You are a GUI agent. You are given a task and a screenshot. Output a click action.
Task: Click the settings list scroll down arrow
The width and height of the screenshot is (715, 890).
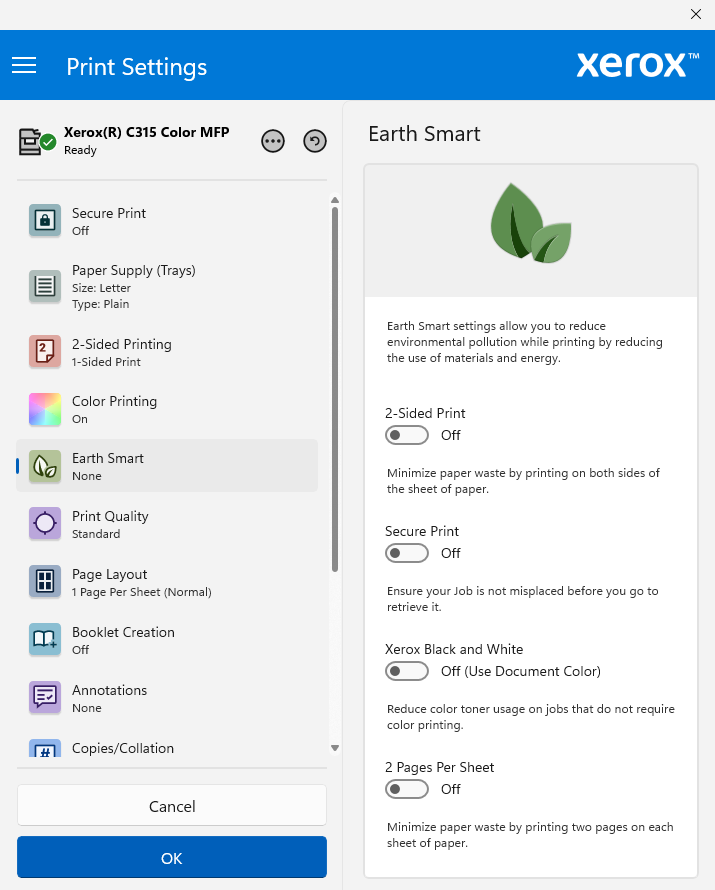[335, 748]
